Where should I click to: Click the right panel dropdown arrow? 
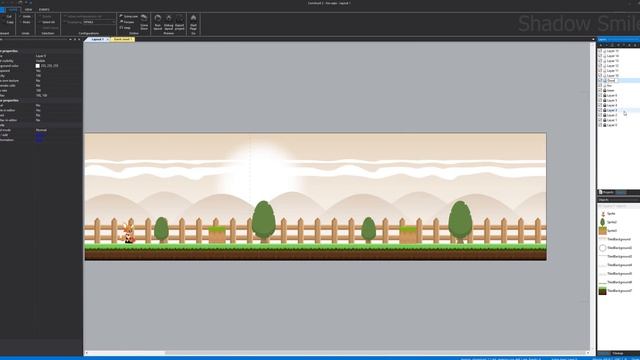click(593, 39)
